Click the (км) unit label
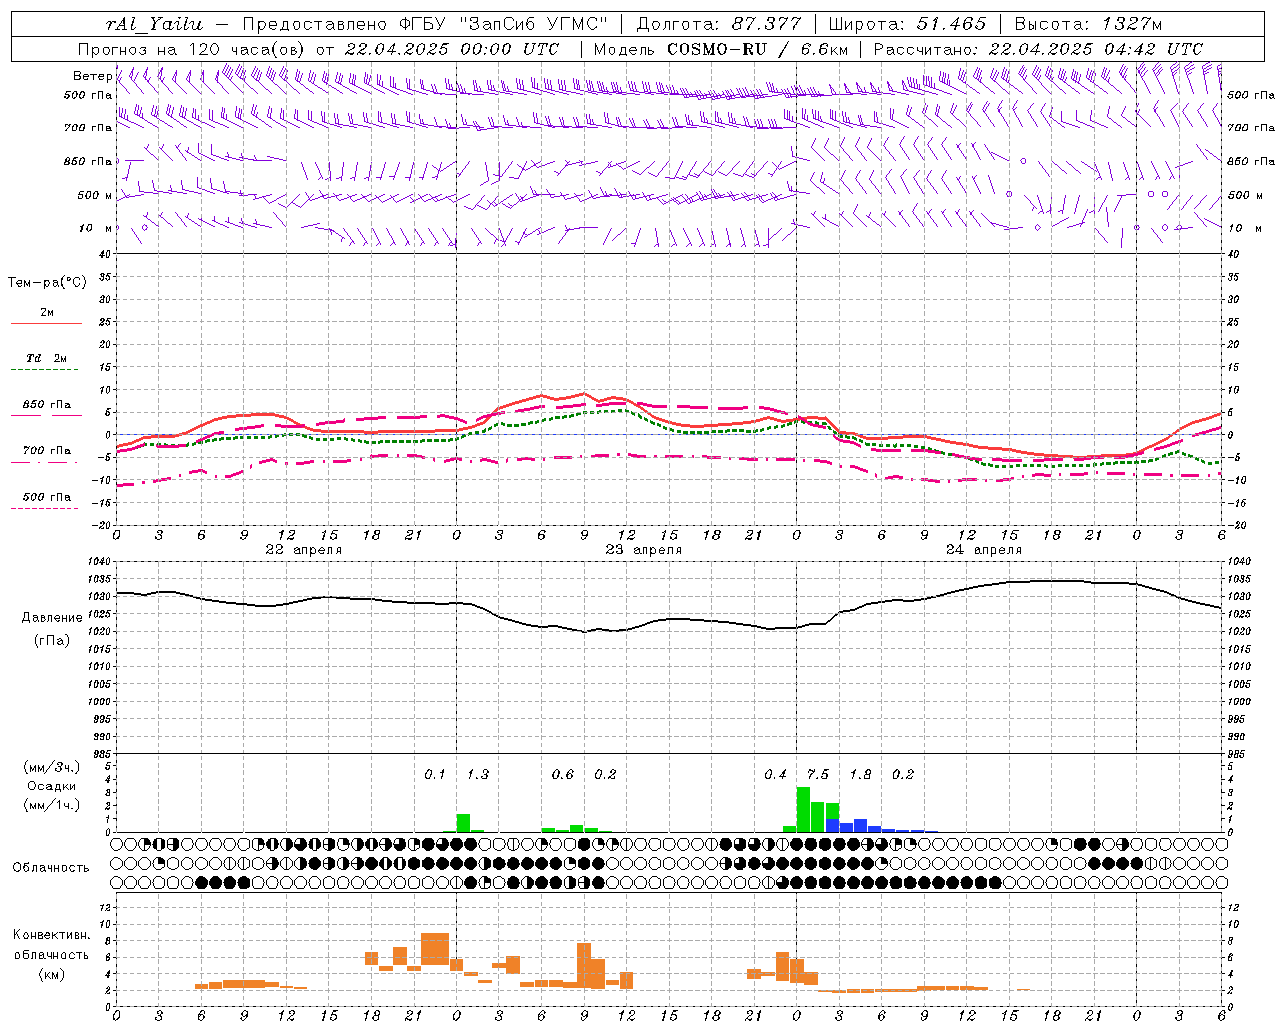Image resolution: width=1280 pixels, height=1024 pixels. point(51,973)
